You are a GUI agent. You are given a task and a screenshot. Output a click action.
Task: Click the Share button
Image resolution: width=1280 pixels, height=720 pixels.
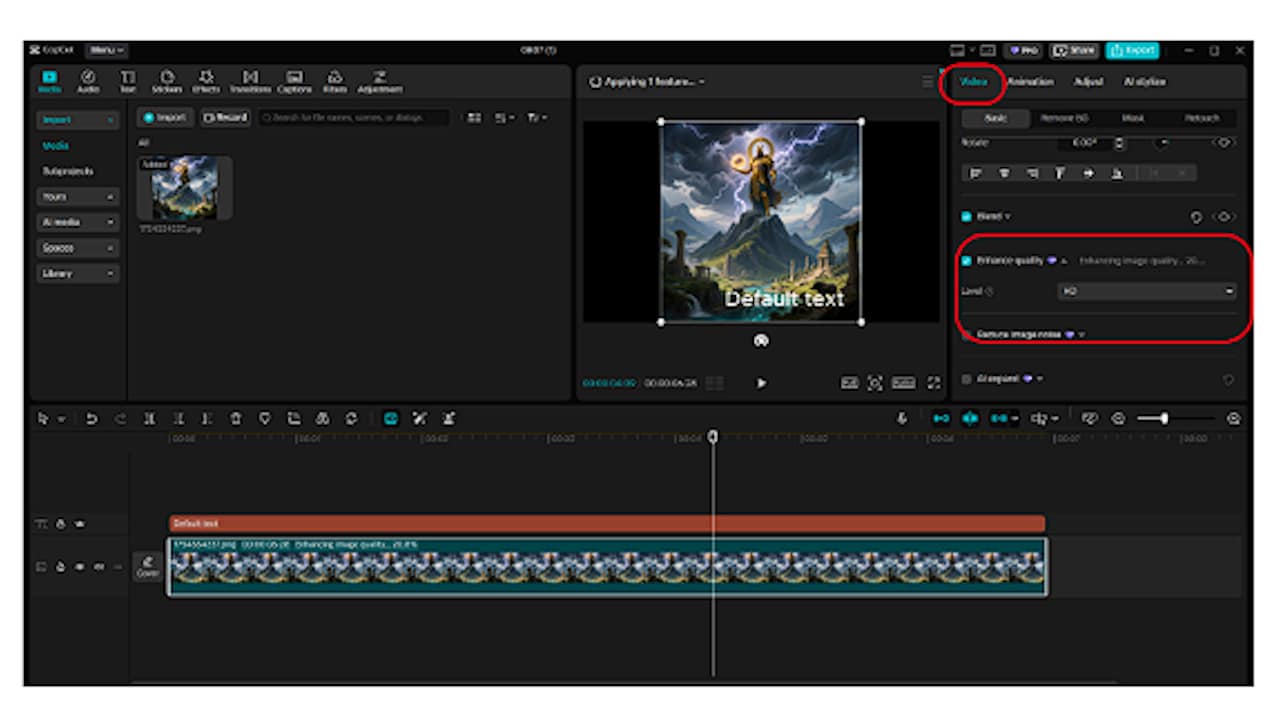click(1075, 50)
